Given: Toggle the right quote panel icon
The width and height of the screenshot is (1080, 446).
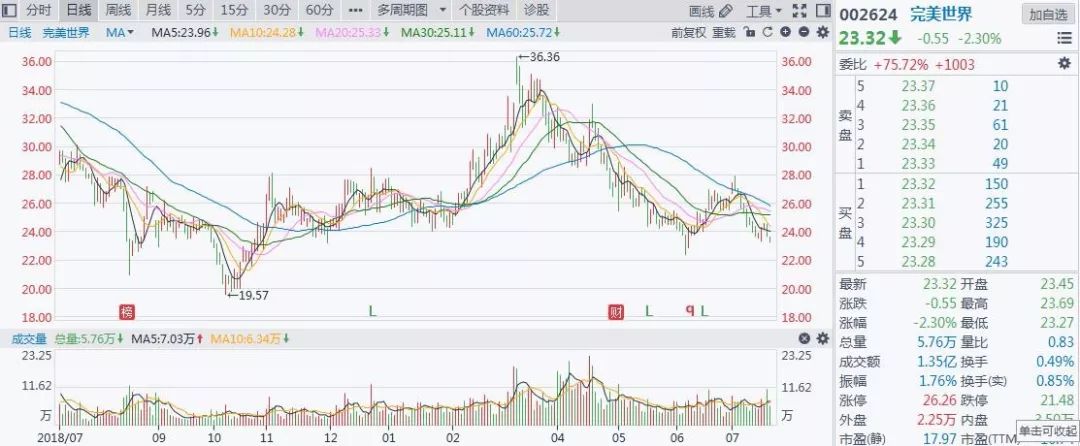Looking at the screenshot, I should [822, 10].
